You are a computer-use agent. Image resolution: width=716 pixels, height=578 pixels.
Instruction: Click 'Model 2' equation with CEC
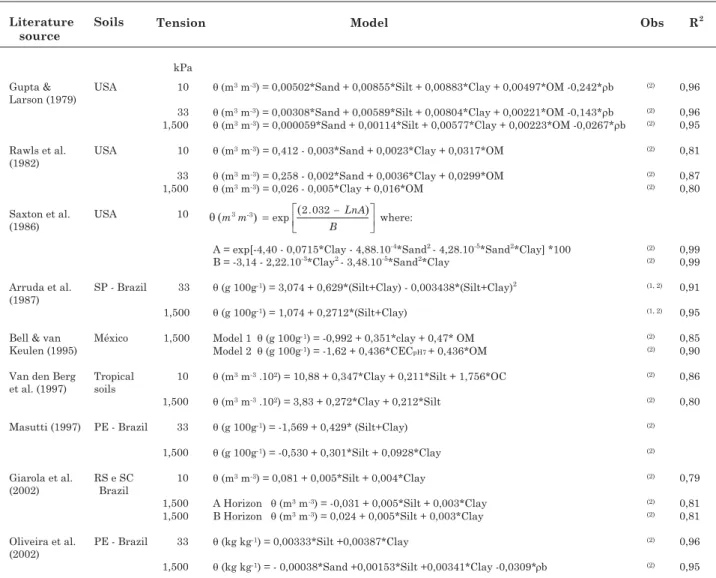tap(349, 351)
